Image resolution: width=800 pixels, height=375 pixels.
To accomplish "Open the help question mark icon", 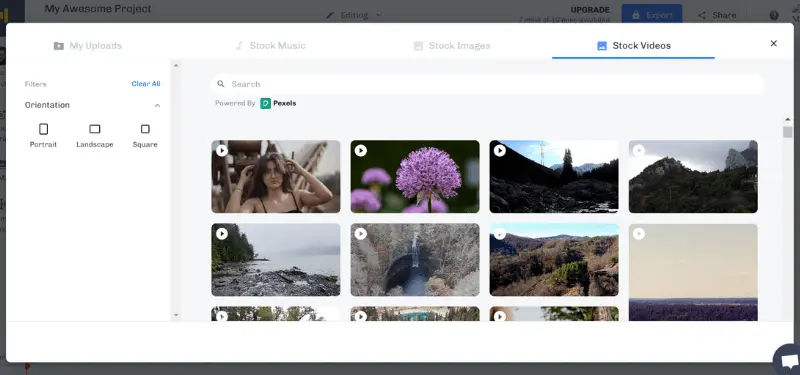I will (x=774, y=15).
